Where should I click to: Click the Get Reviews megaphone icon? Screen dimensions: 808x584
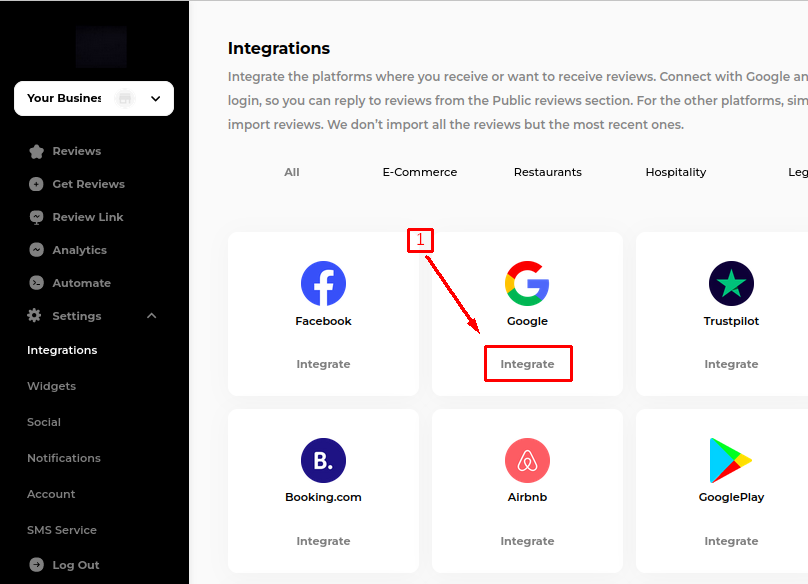37,183
